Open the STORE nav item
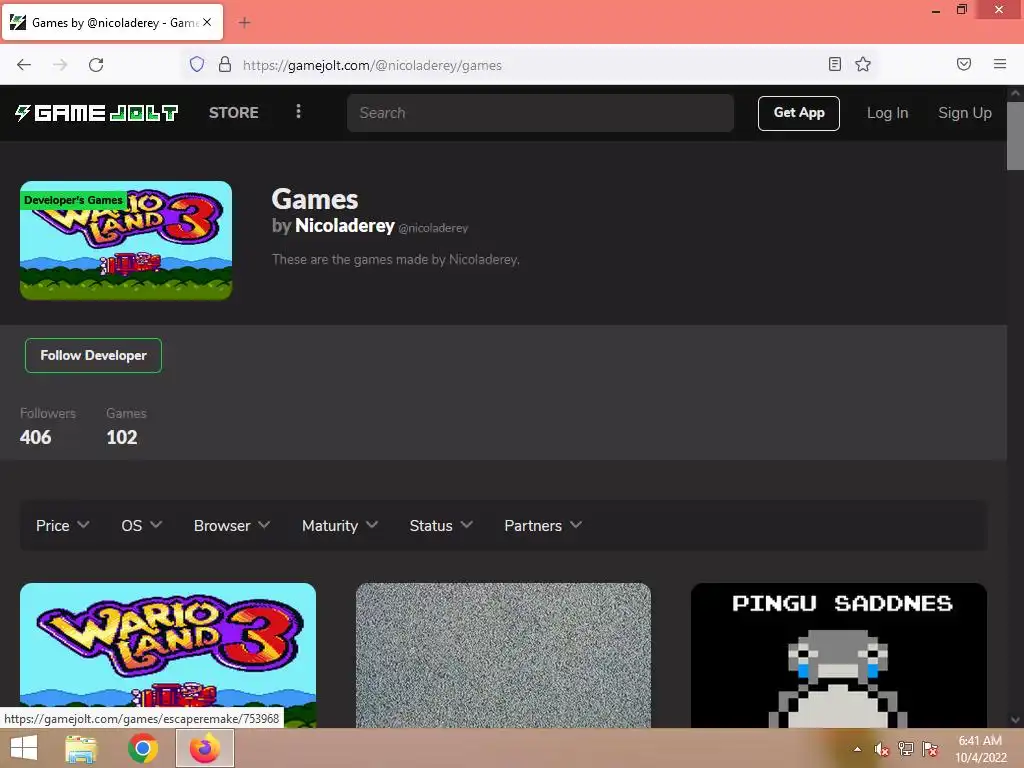Viewport: 1024px width, 768px height. [234, 113]
